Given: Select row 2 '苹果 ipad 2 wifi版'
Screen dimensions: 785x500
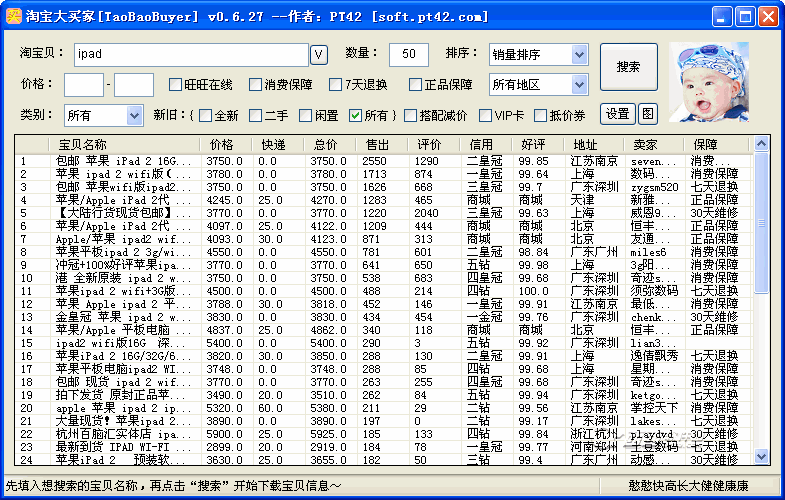Looking at the screenshot, I should point(383,174).
